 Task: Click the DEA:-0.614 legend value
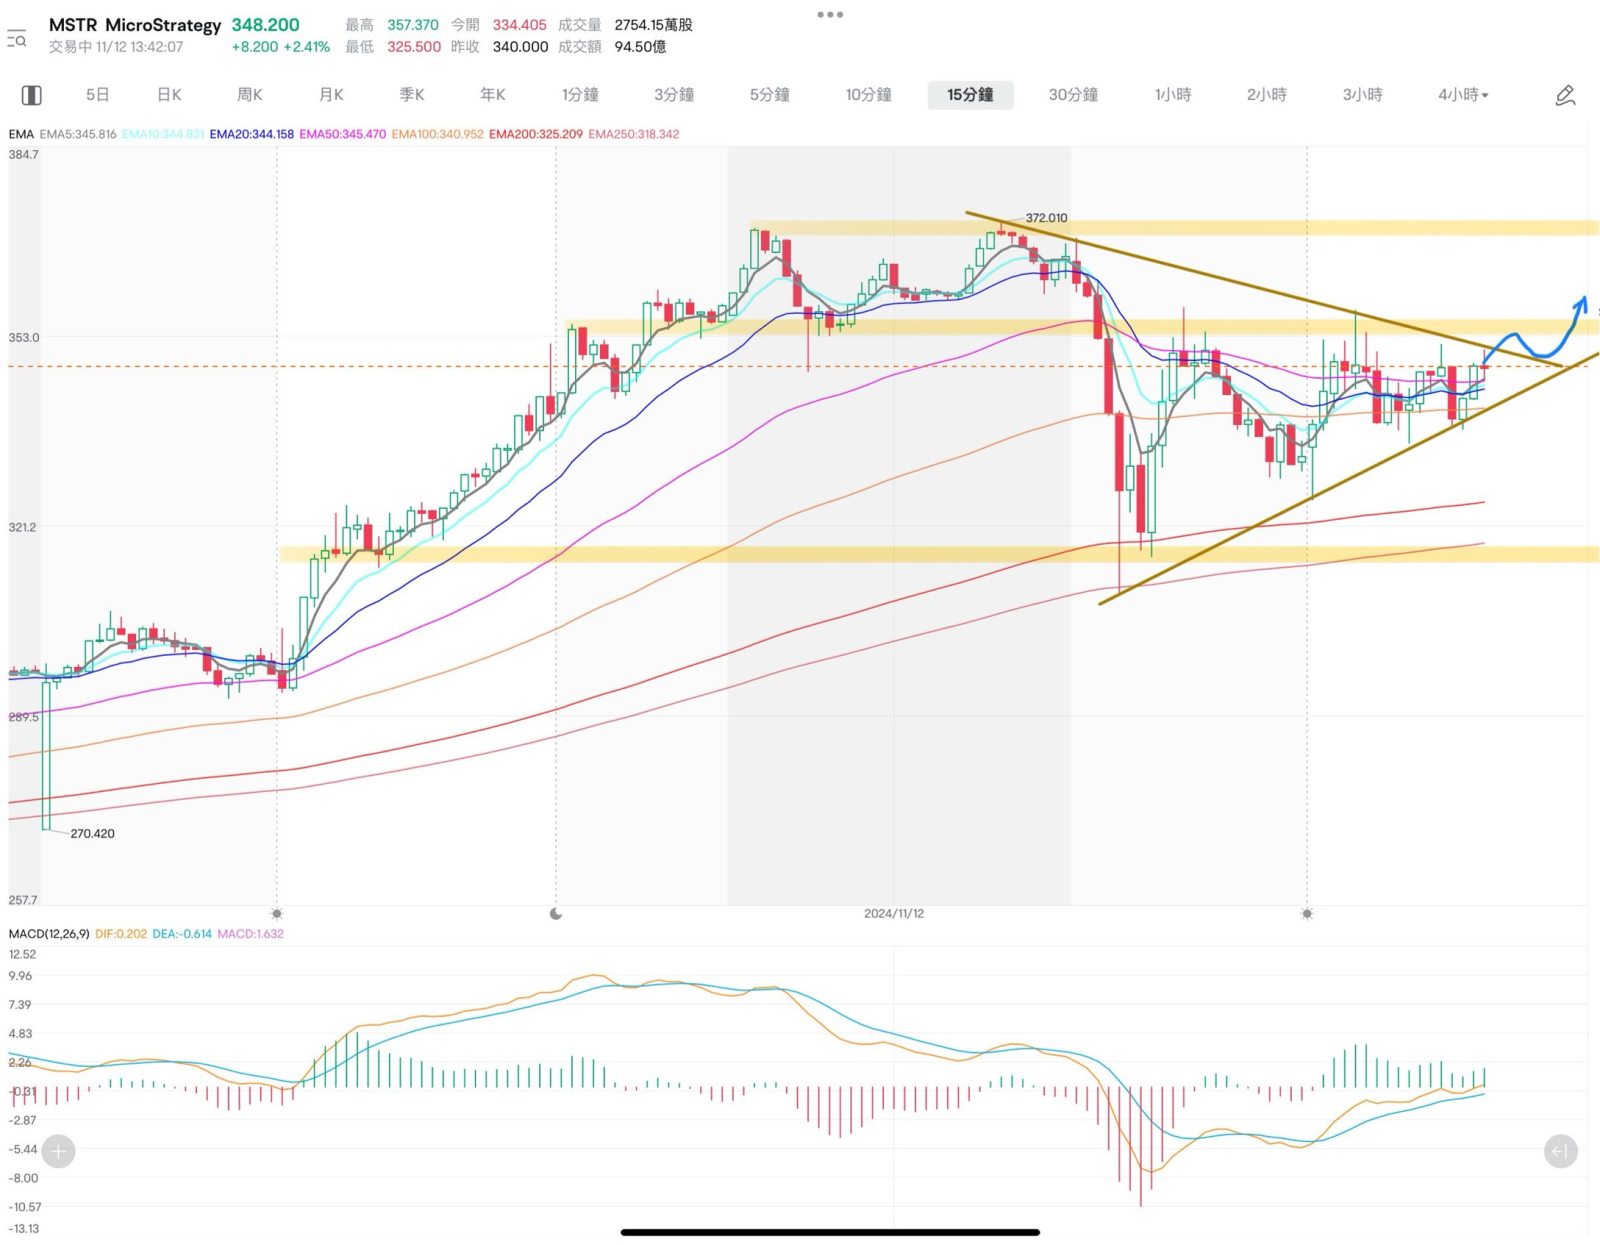coord(182,934)
